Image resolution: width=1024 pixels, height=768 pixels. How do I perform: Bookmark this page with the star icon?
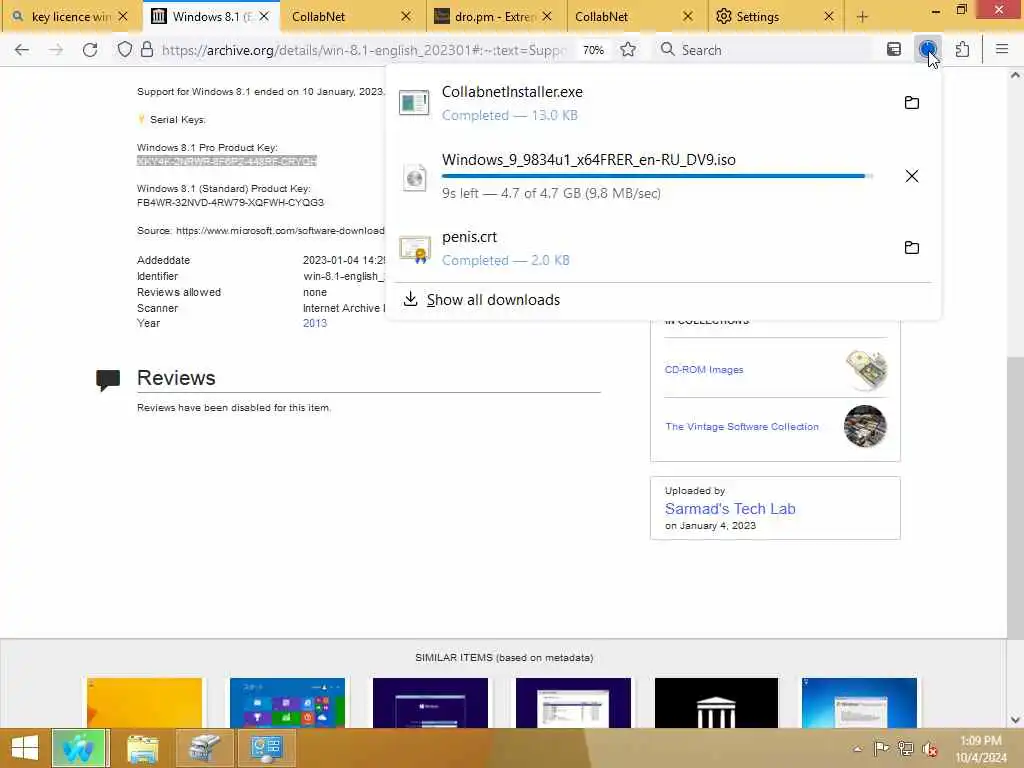pyautogui.click(x=628, y=50)
